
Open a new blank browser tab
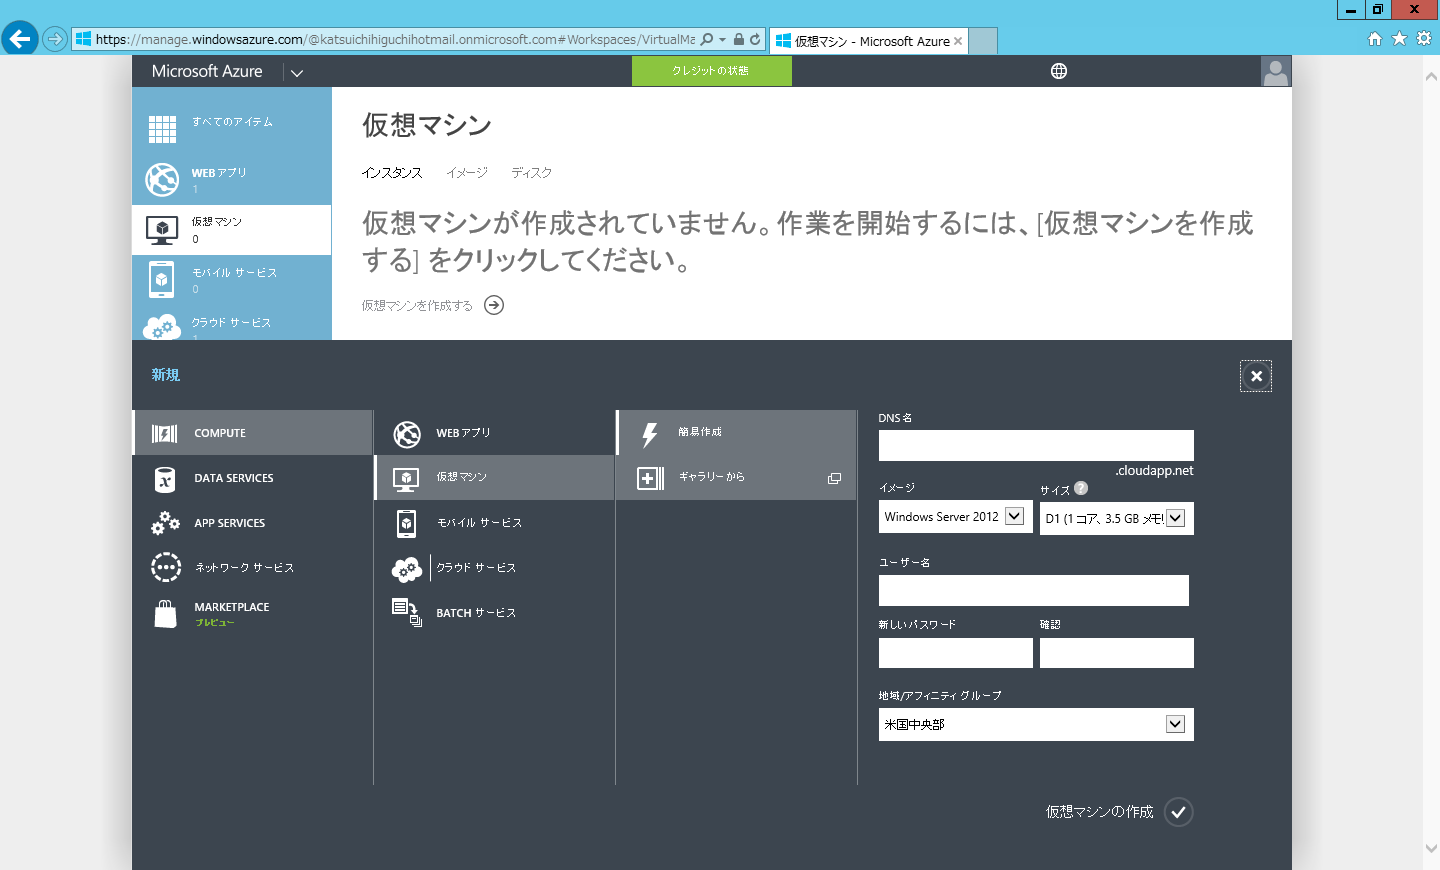984,41
